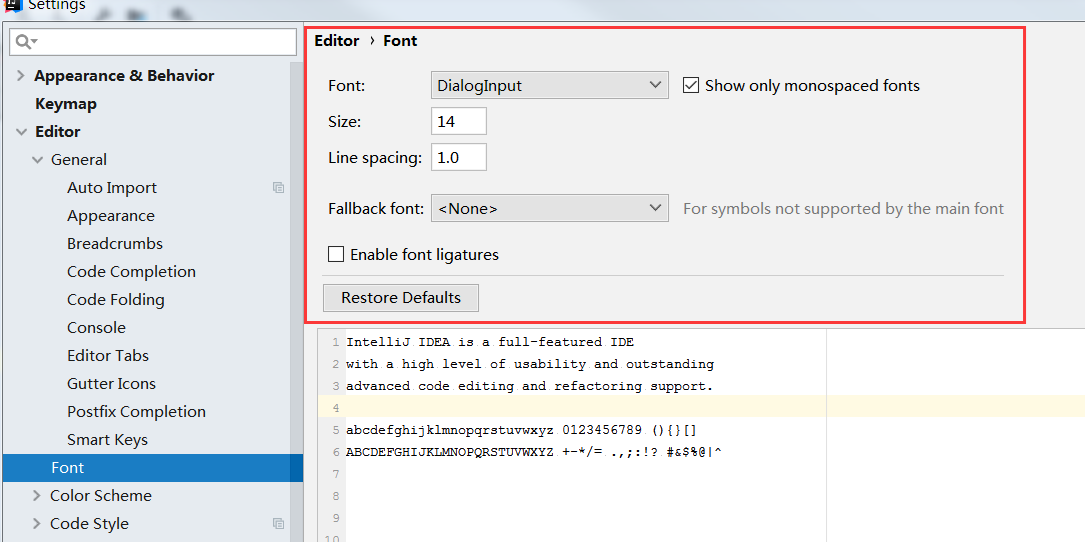Select the highlighted Font tree item
The height and width of the screenshot is (542, 1085).
coord(153,468)
